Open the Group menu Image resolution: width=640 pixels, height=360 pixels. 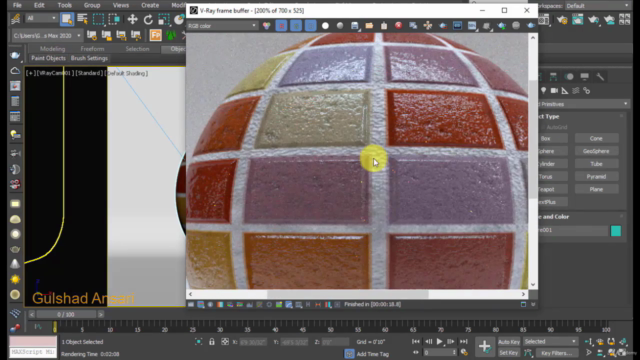[x=92, y=5]
